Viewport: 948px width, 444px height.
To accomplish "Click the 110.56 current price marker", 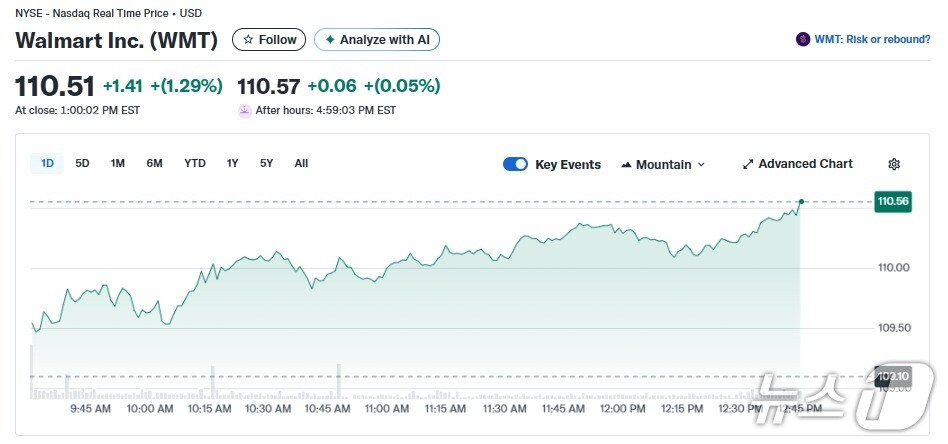I will point(892,201).
